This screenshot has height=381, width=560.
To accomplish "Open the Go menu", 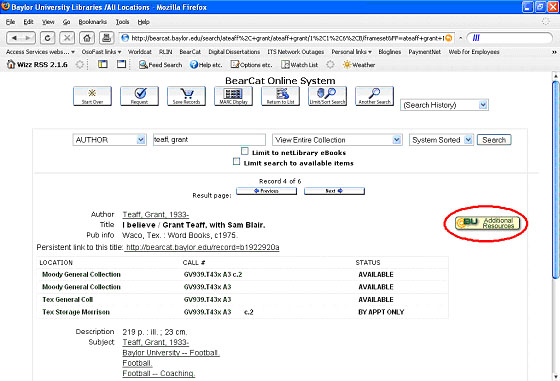I will (x=66, y=22).
